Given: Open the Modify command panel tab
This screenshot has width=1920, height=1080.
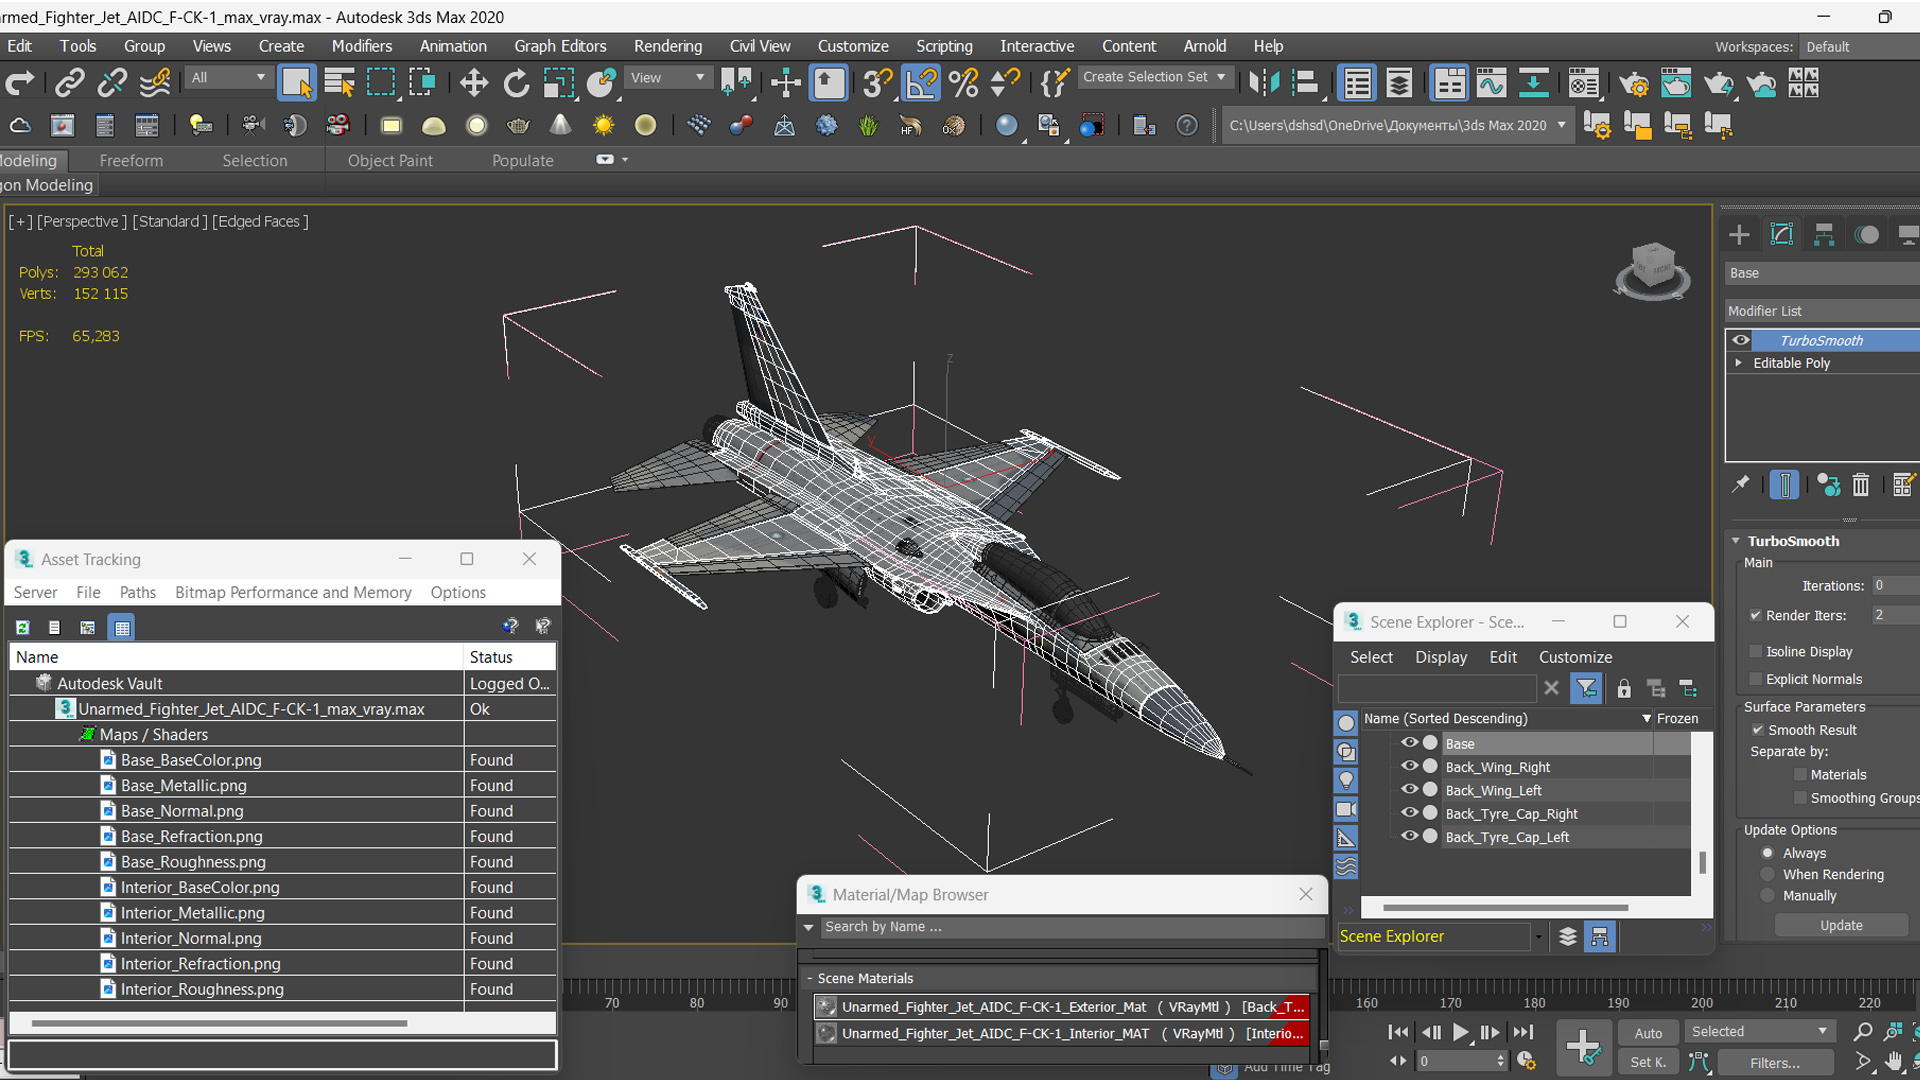Looking at the screenshot, I should point(1782,234).
